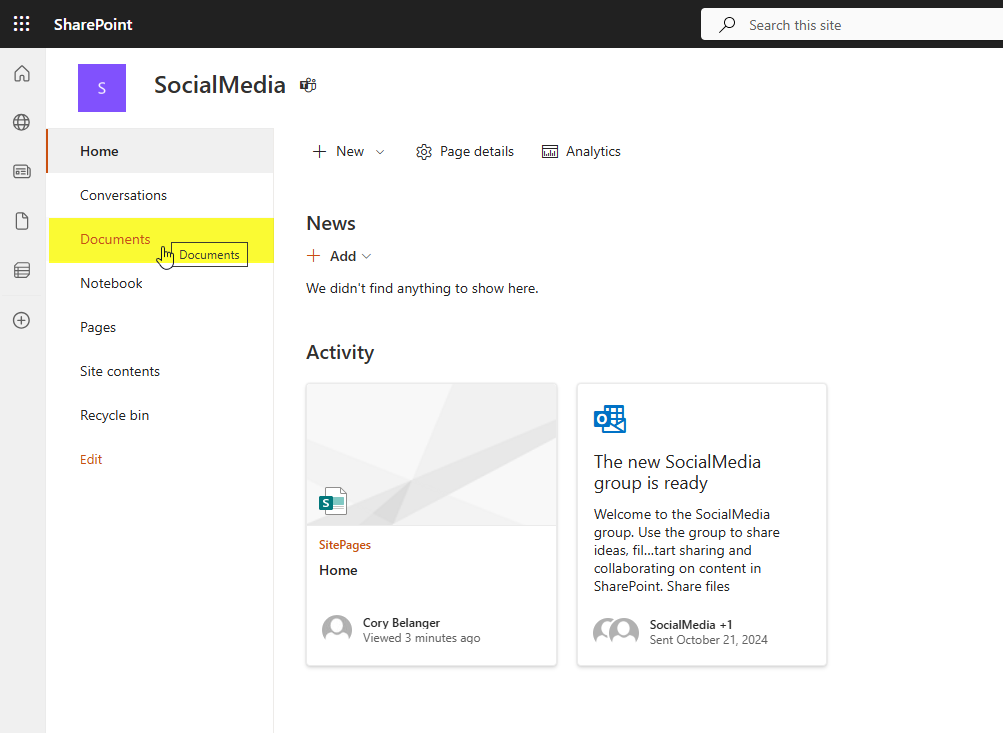
Task: Open My lists icon in app bar
Action: click(x=22, y=271)
